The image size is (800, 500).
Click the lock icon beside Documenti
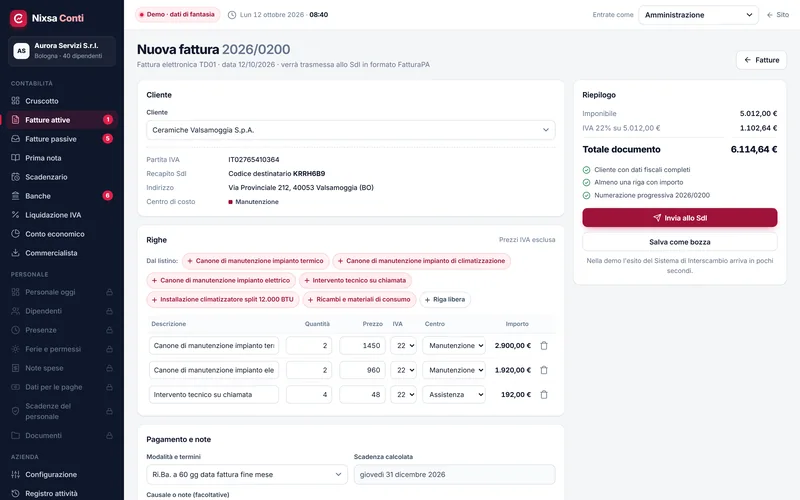(109, 436)
